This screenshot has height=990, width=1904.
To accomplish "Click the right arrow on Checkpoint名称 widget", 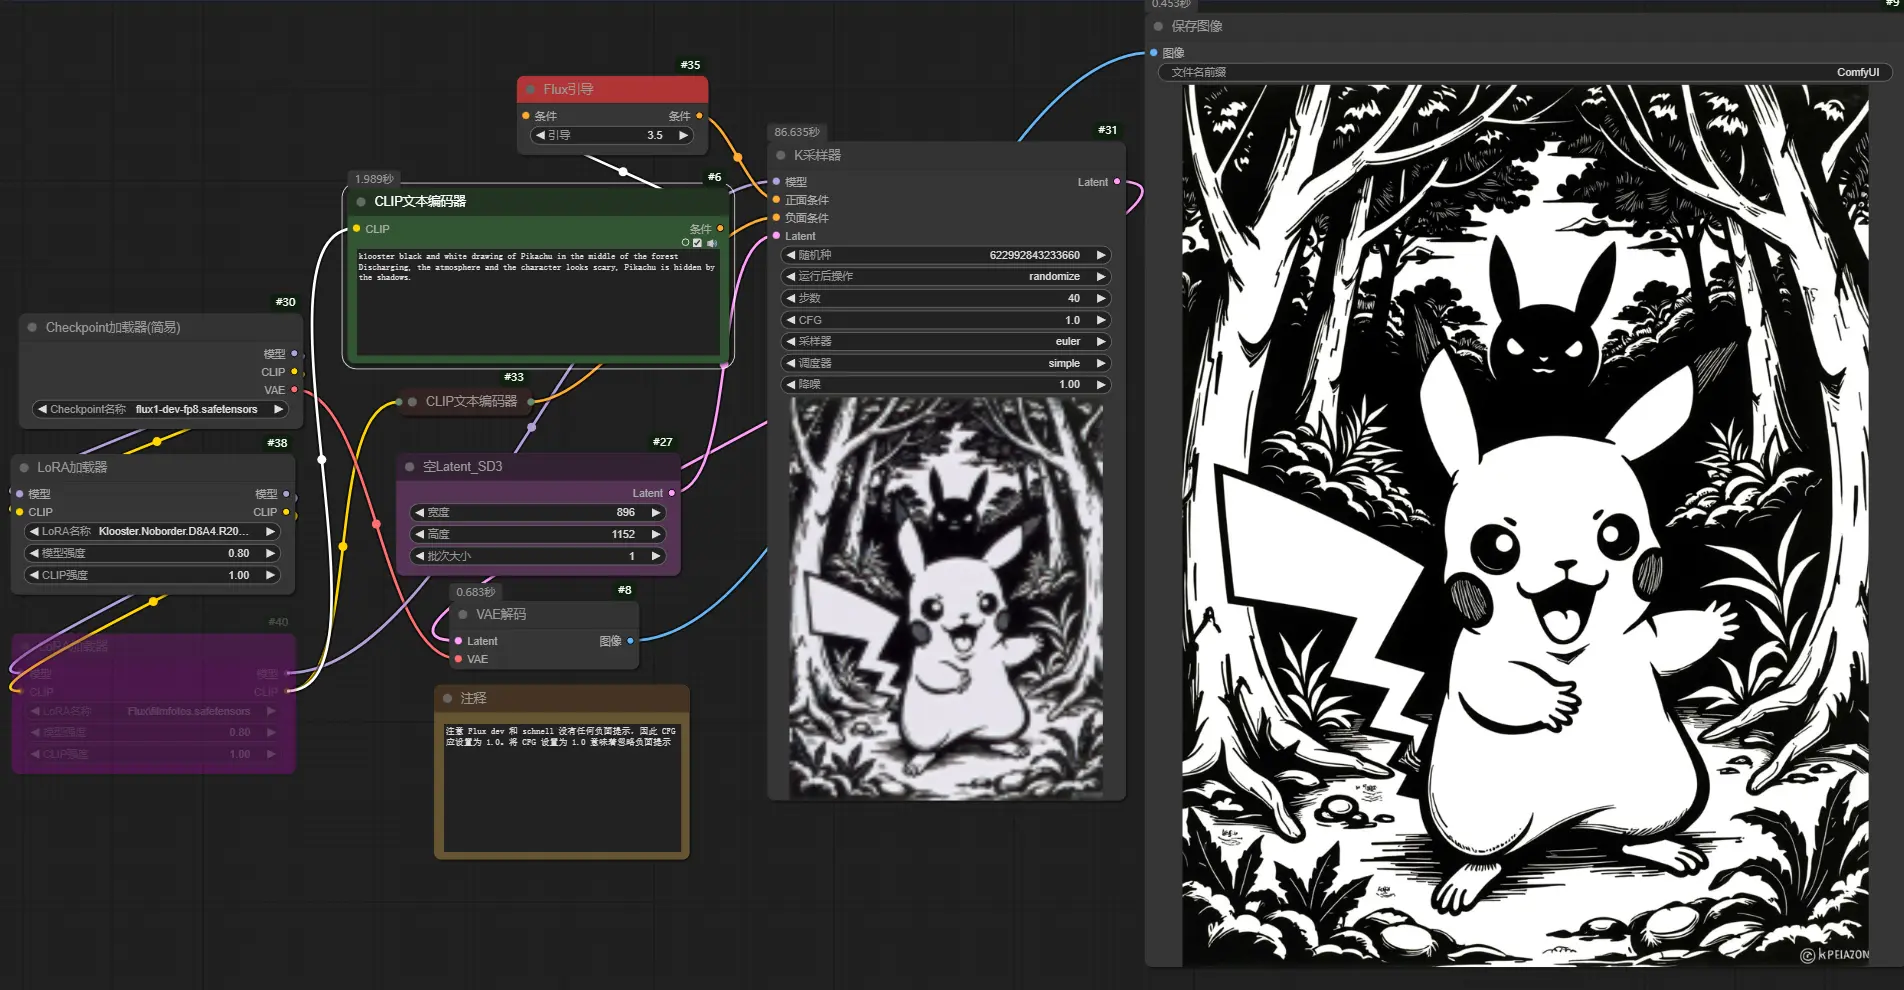I will [x=278, y=409].
